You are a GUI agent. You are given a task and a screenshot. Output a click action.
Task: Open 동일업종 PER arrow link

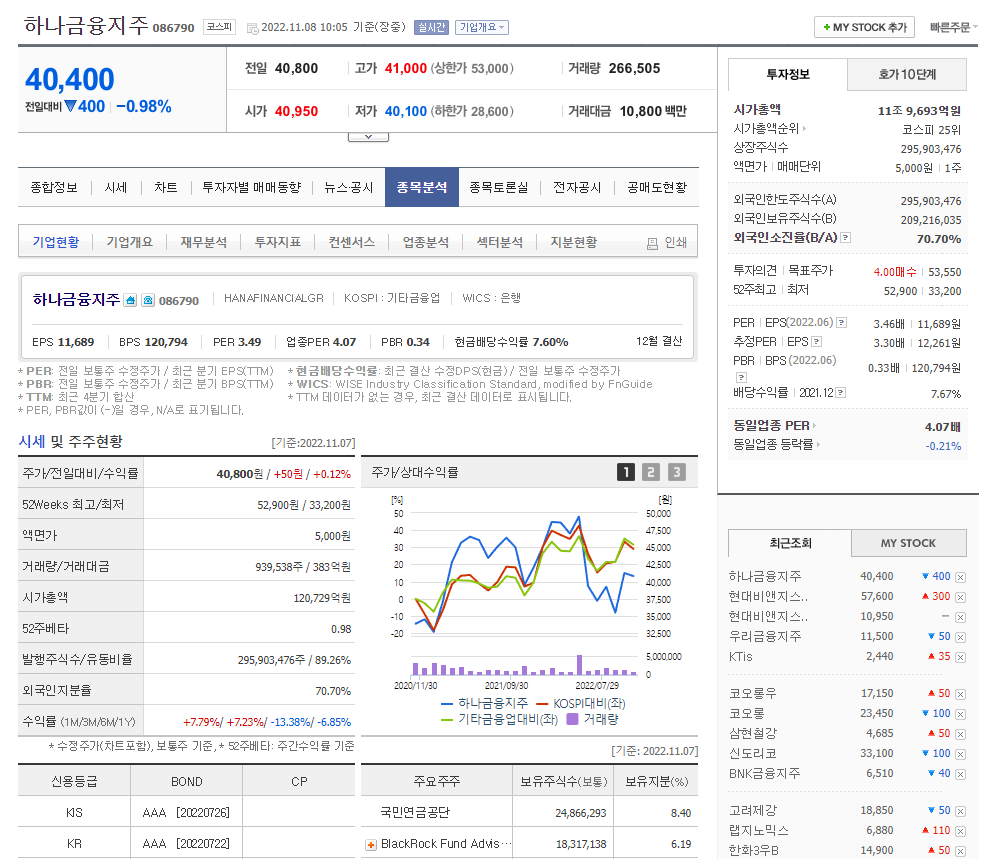(x=775, y=425)
